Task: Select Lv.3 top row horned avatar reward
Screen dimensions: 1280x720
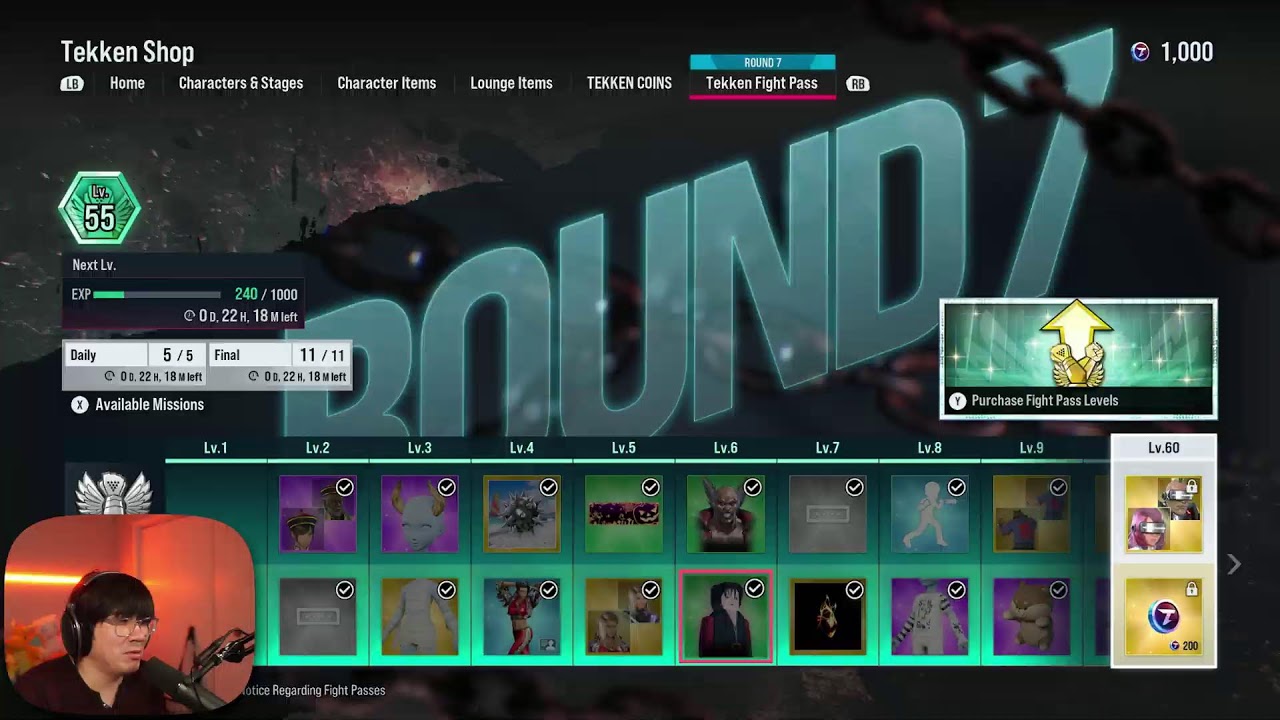Action: coord(420,514)
